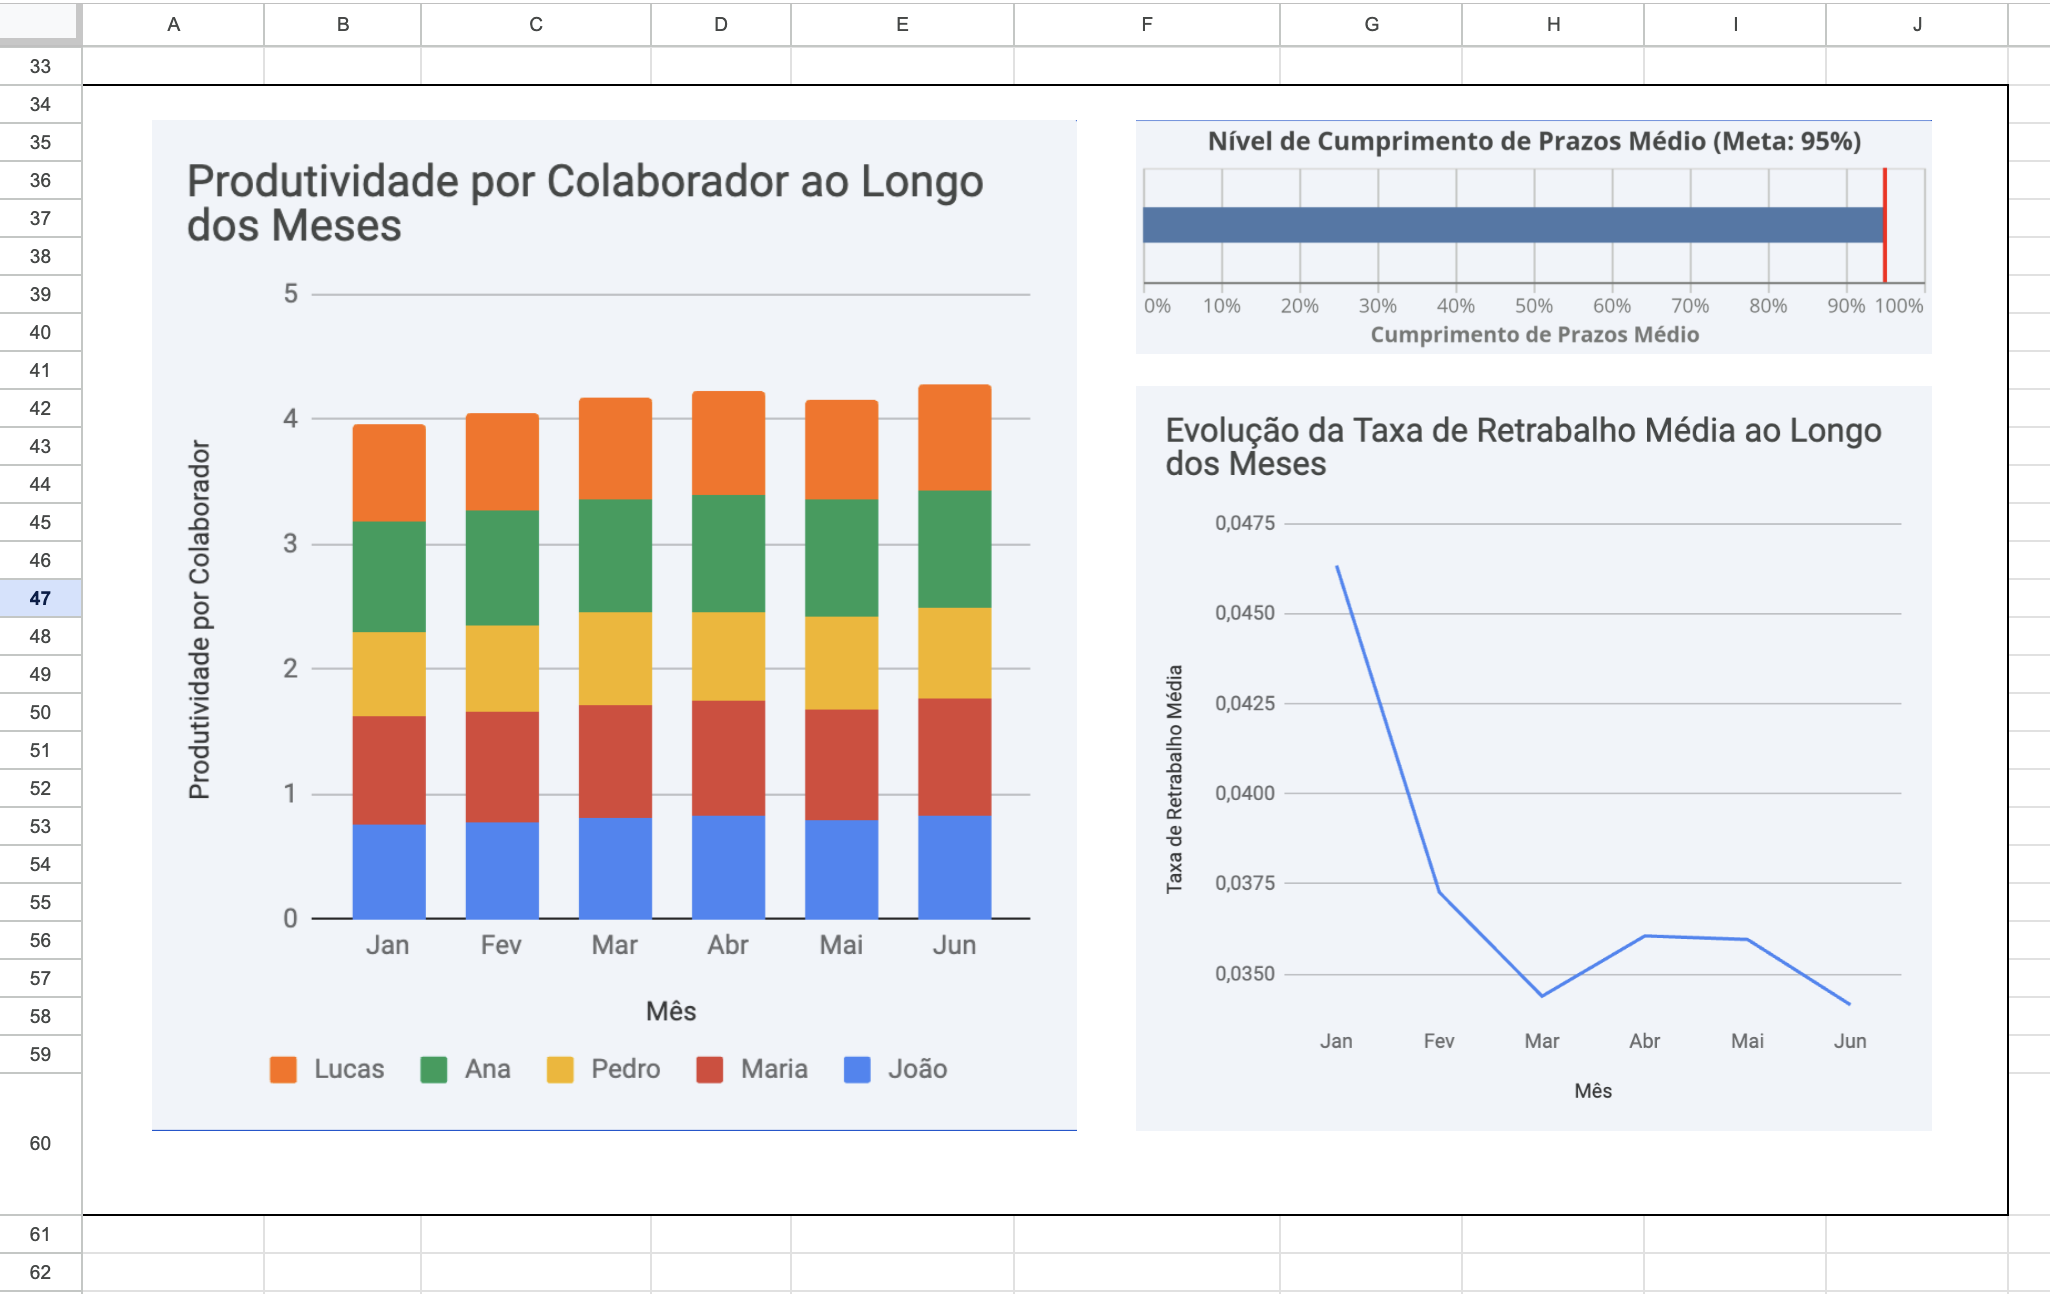This screenshot has height=1294, width=2050.
Task: Select column A header
Action: [x=173, y=24]
